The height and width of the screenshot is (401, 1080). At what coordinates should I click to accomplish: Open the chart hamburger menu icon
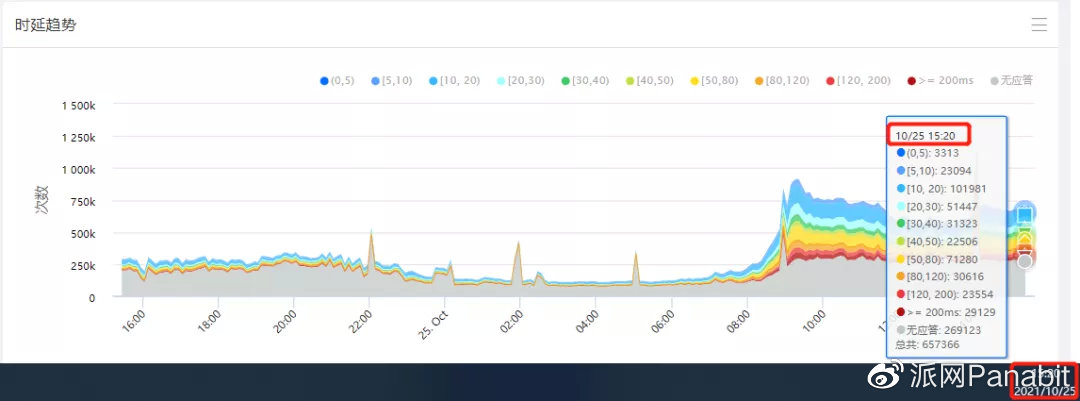[x=1039, y=25]
